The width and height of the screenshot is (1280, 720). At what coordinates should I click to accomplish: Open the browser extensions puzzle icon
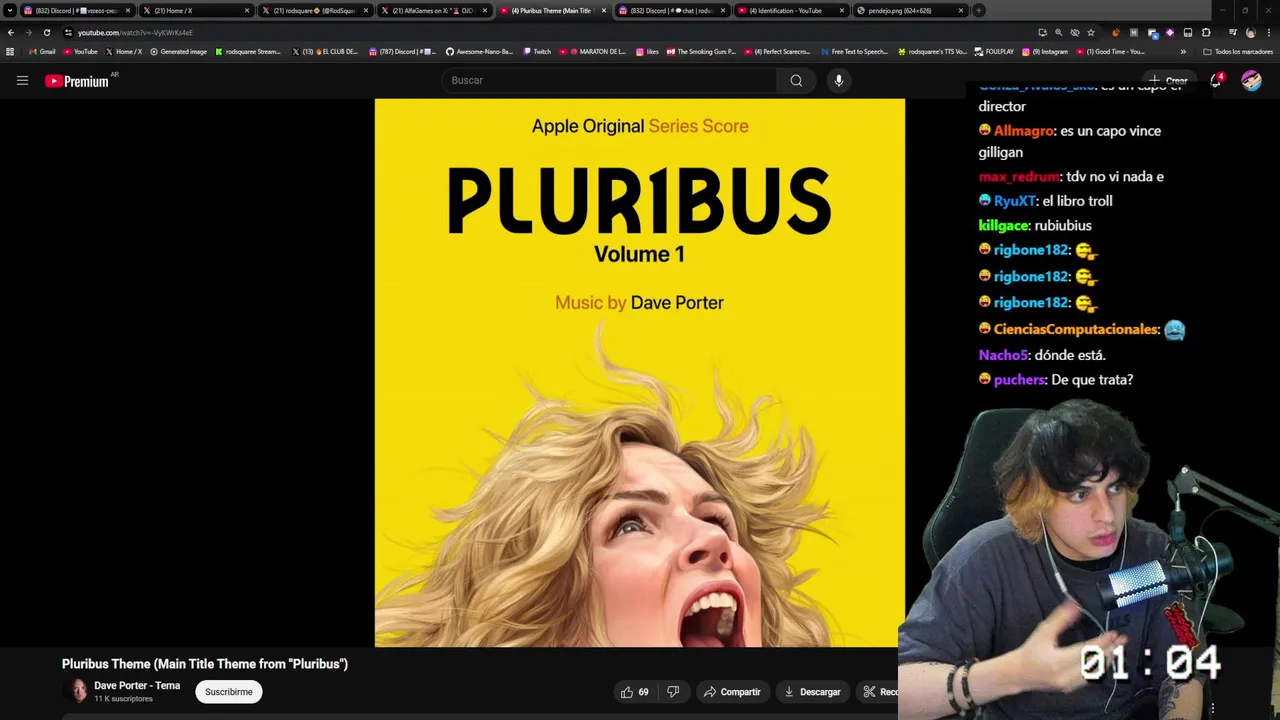click(1206, 32)
